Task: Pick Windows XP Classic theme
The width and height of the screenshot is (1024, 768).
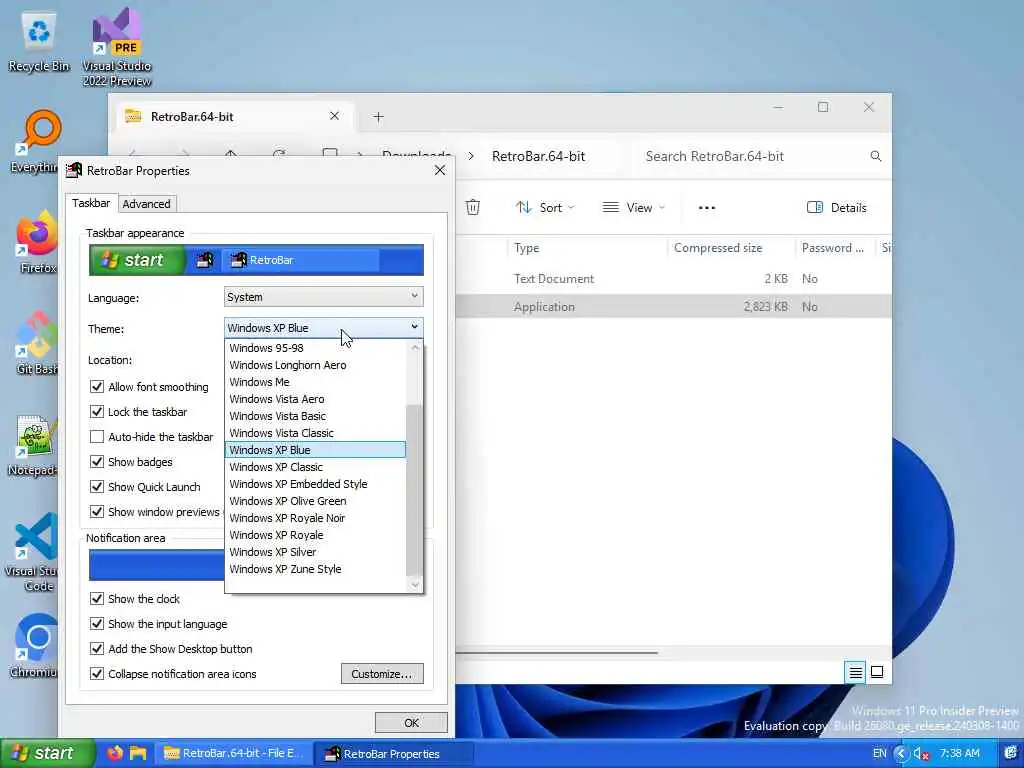Action: point(315,467)
